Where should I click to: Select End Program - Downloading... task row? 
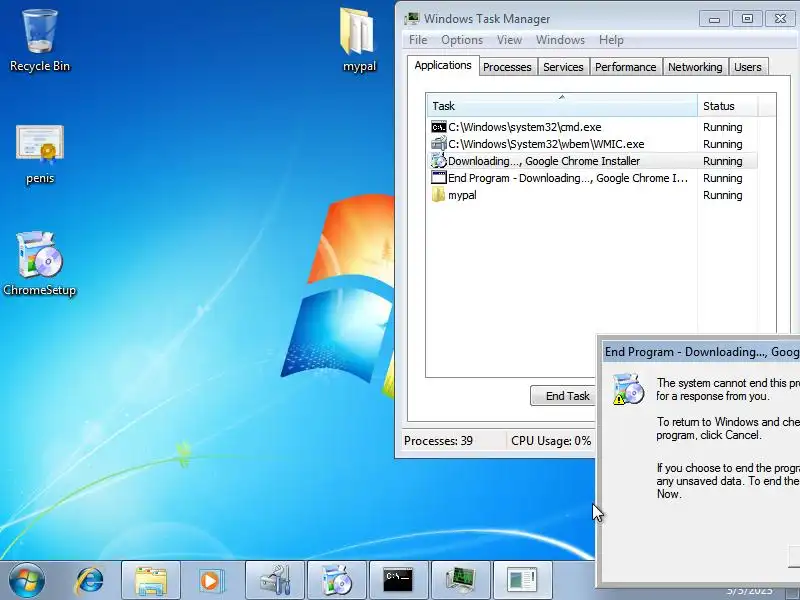pos(594,178)
